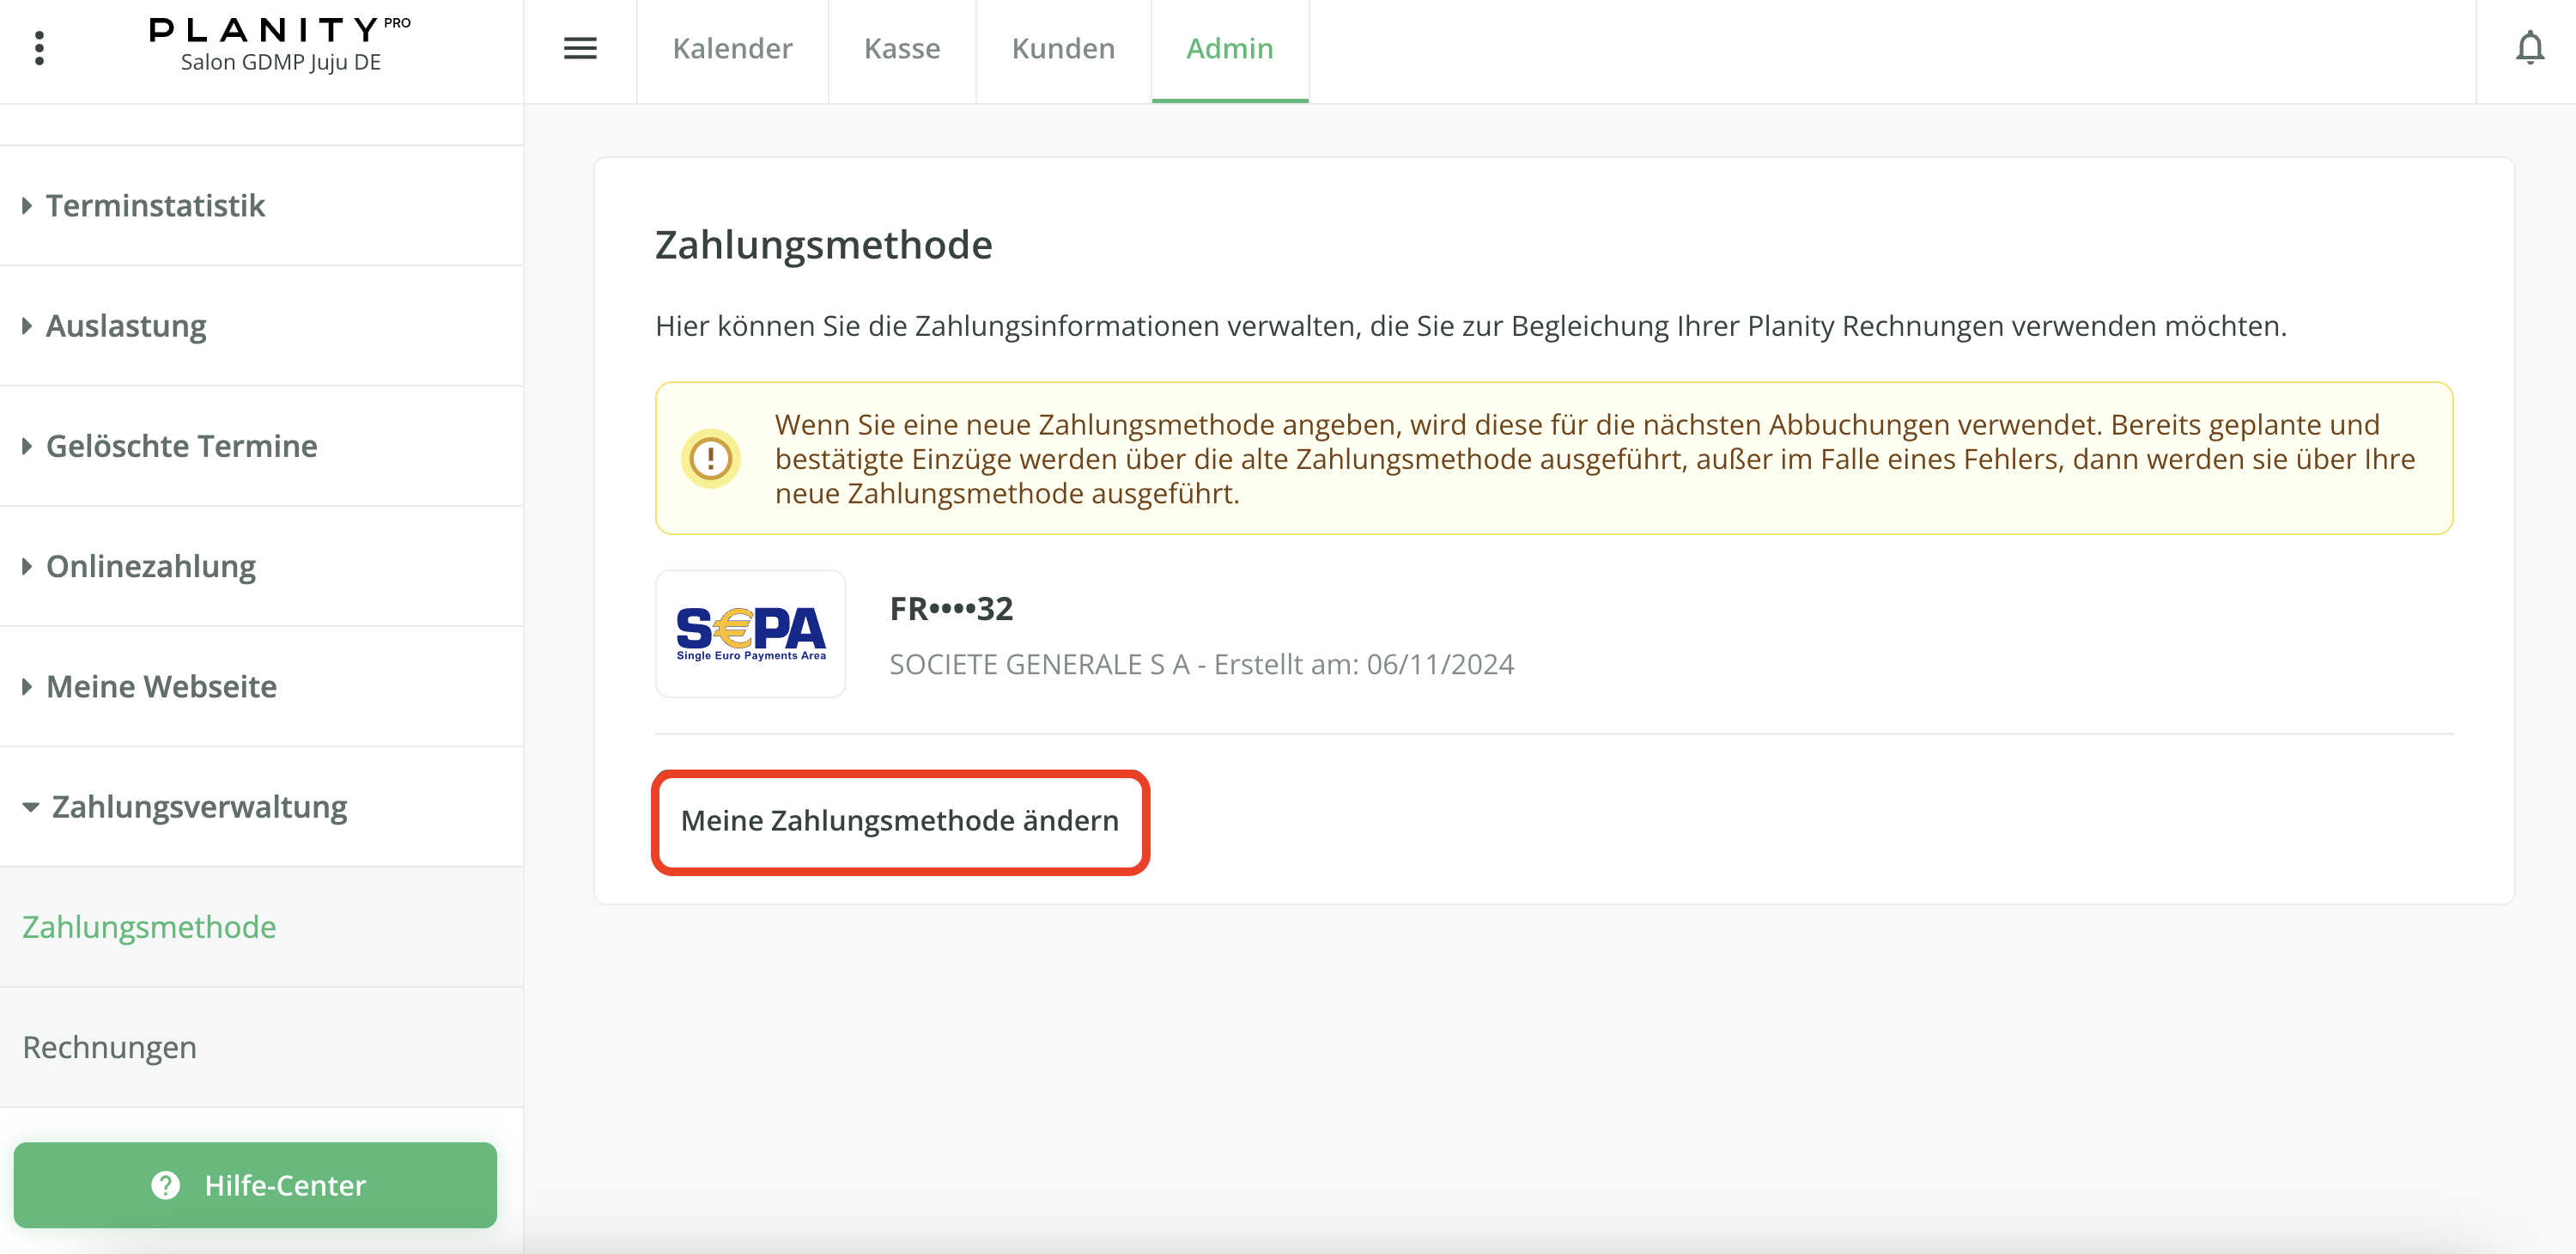Select the Admin tab

point(1229,48)
